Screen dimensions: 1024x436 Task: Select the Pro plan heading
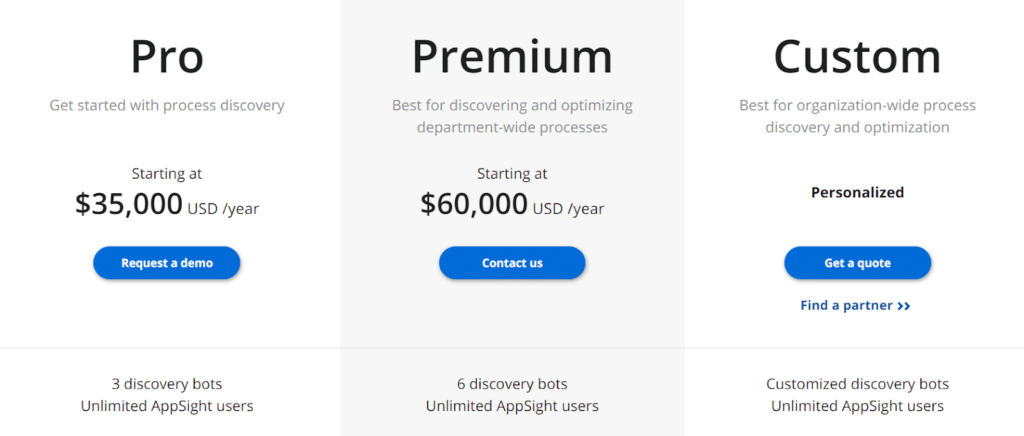point(167,56)
